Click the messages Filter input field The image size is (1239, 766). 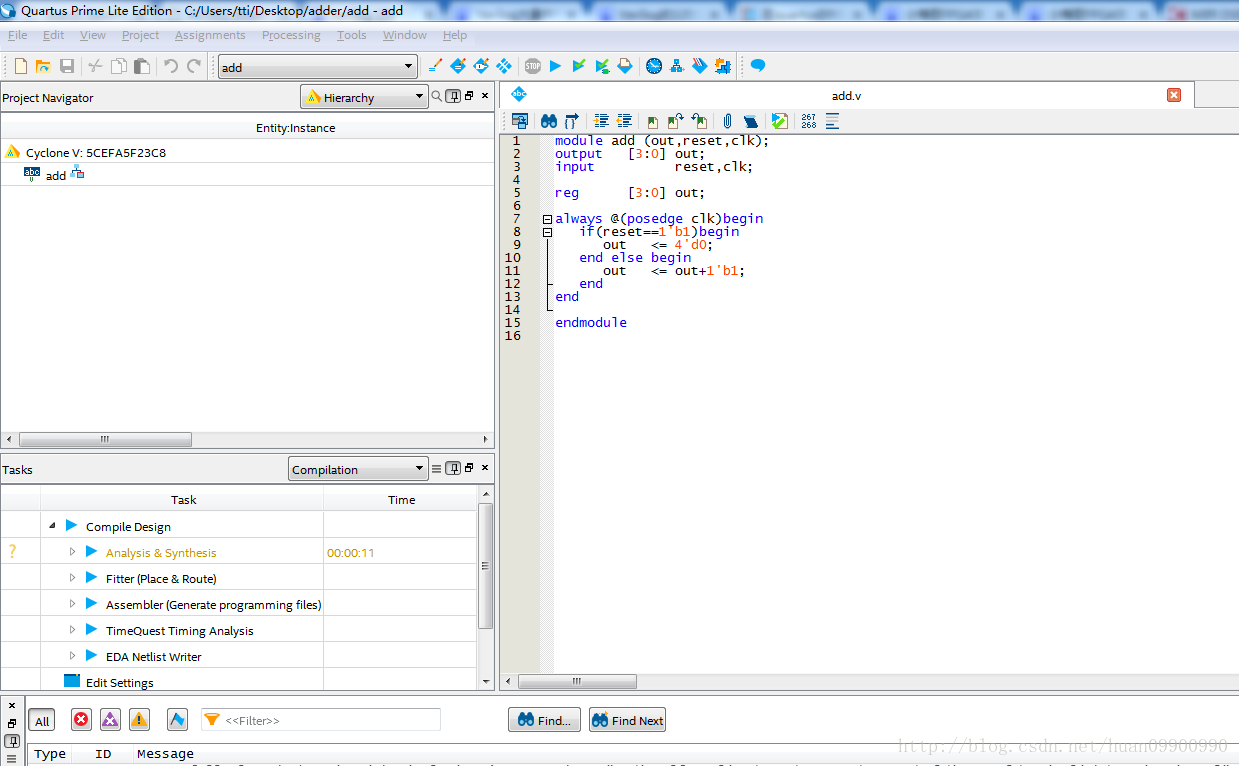[321, 720]
